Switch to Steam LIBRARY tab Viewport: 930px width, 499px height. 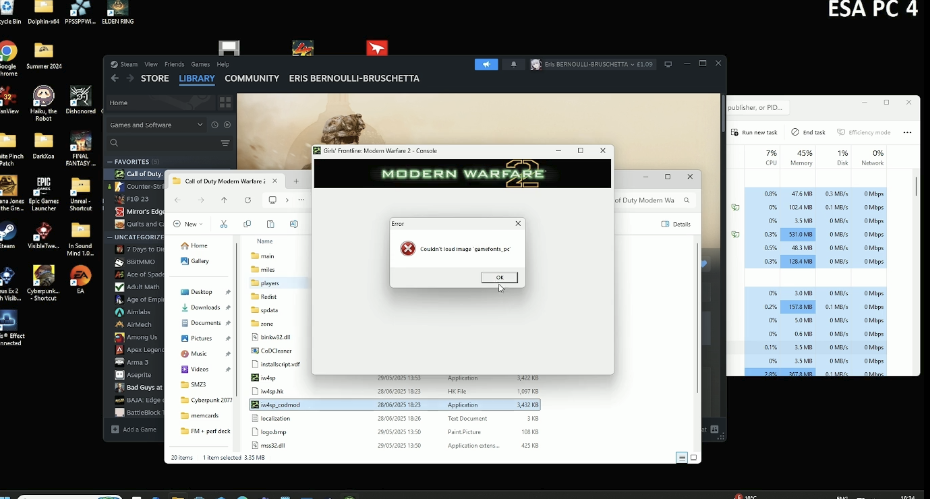point(197,78)
